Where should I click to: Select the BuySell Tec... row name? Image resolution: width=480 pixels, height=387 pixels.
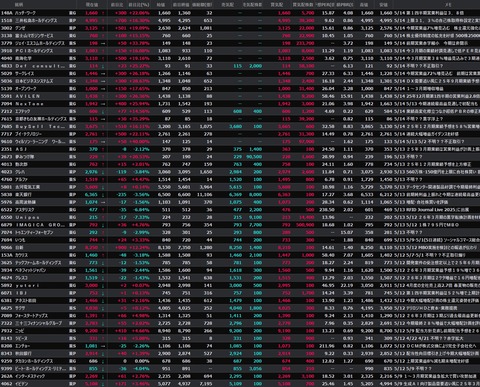[40, 127]
